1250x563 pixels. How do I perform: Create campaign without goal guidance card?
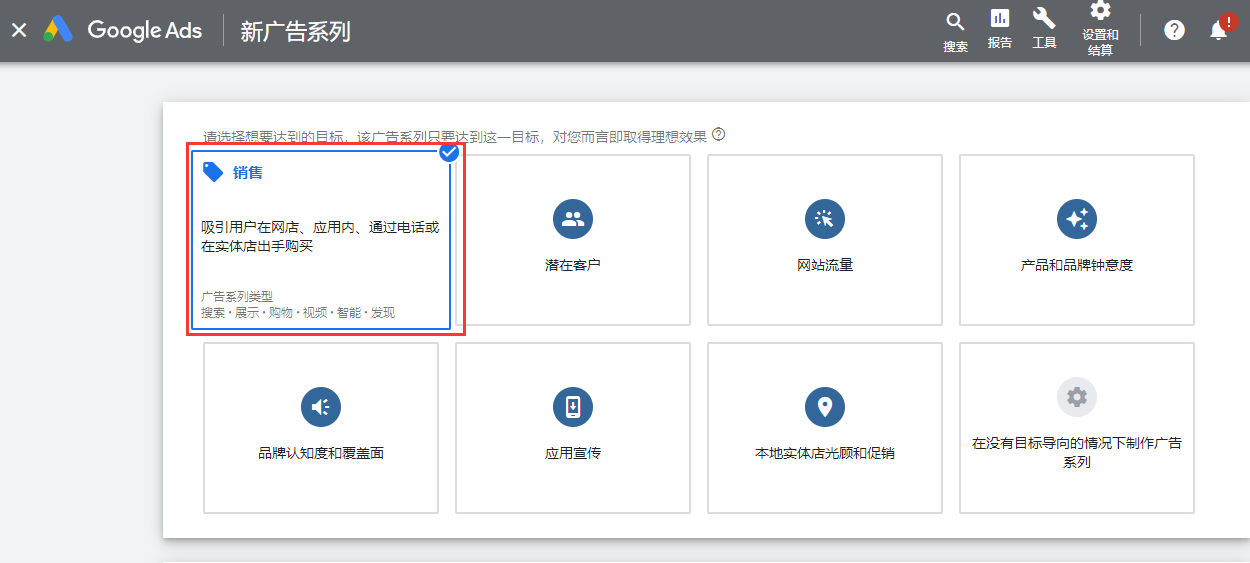coord(1077,428)
